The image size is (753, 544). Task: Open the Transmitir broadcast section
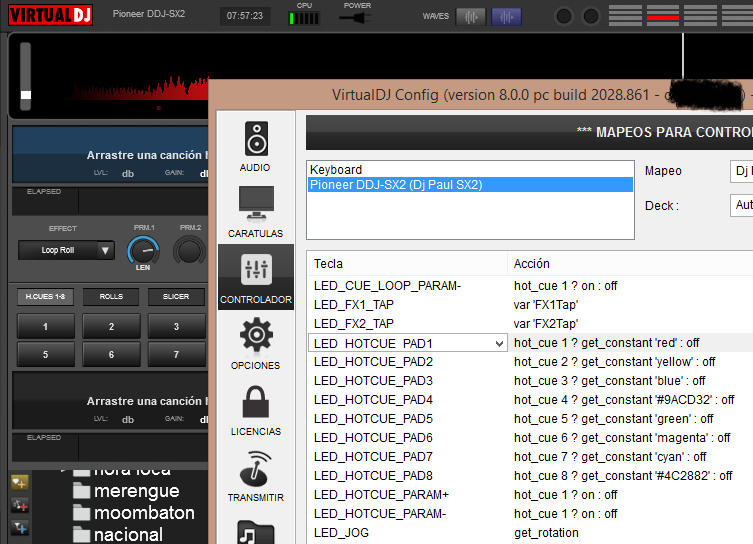(x=256, y=475)
